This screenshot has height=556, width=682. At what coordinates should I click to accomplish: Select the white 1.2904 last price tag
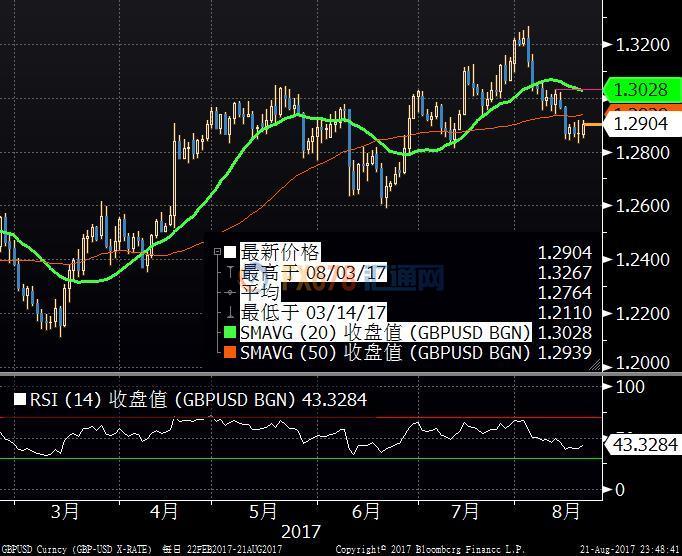click(x=640, y=125)
